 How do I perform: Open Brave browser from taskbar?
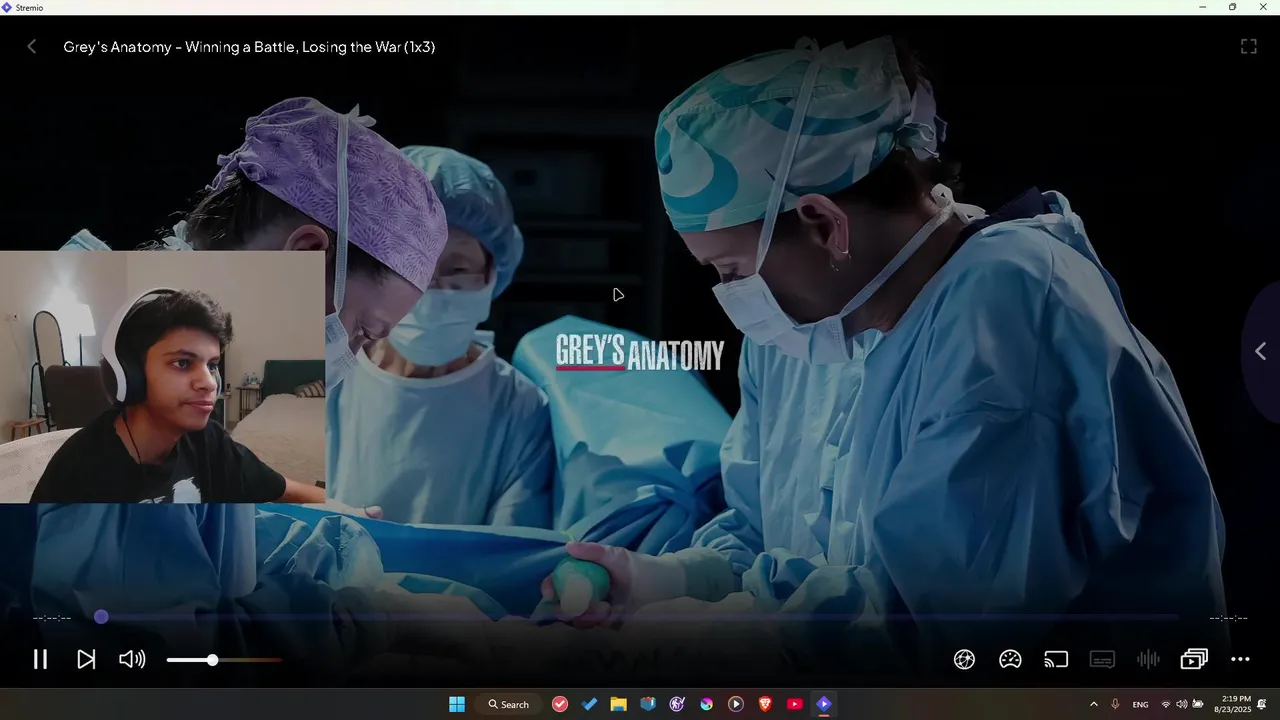coord(765,704)
